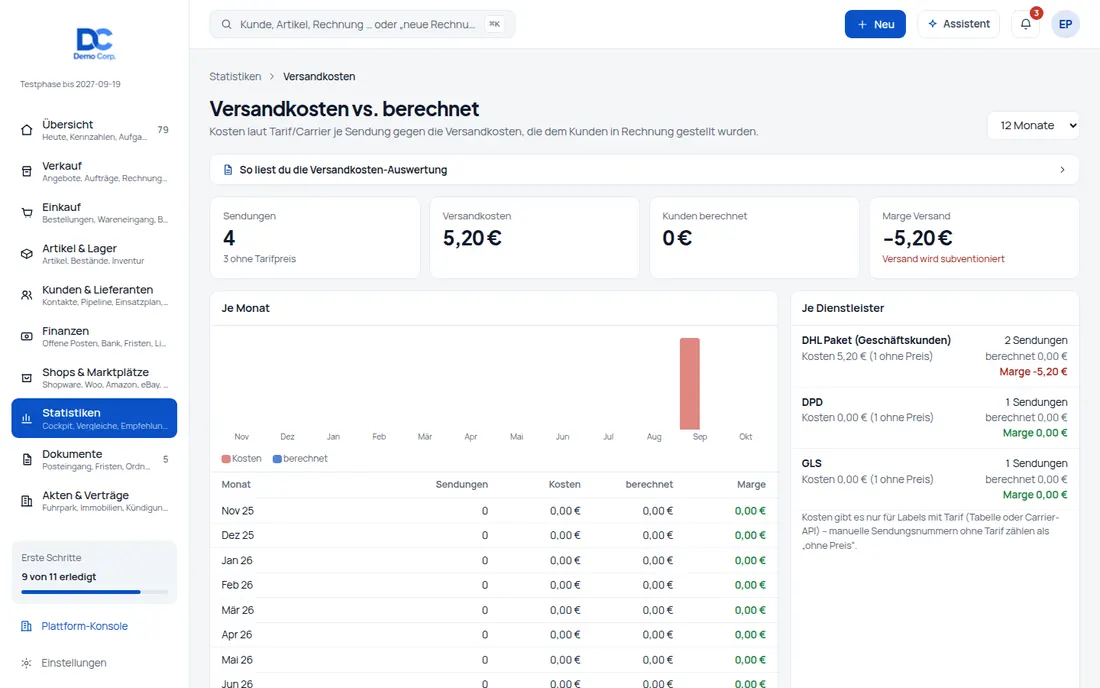Viewport: 1100px width, 688px height.
Task: Click the Einkauf cart icon
Action: pos(27,213)
